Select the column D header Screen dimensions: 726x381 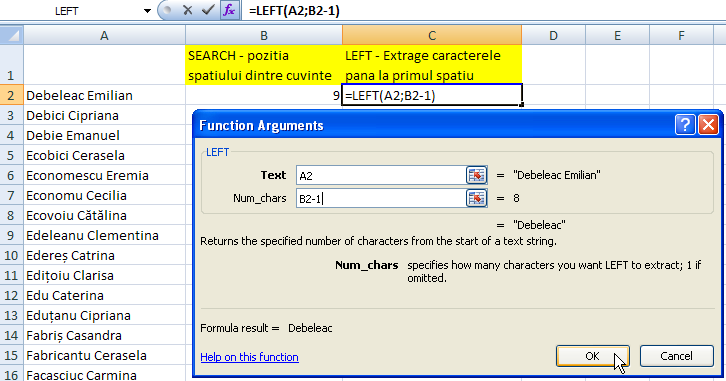tap(553, 35)
